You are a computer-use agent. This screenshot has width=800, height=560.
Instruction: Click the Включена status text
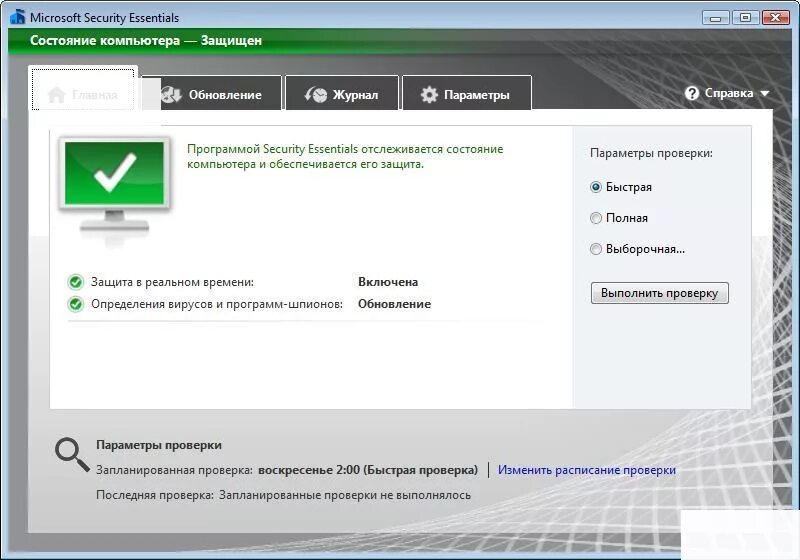[x=388, y=282]
